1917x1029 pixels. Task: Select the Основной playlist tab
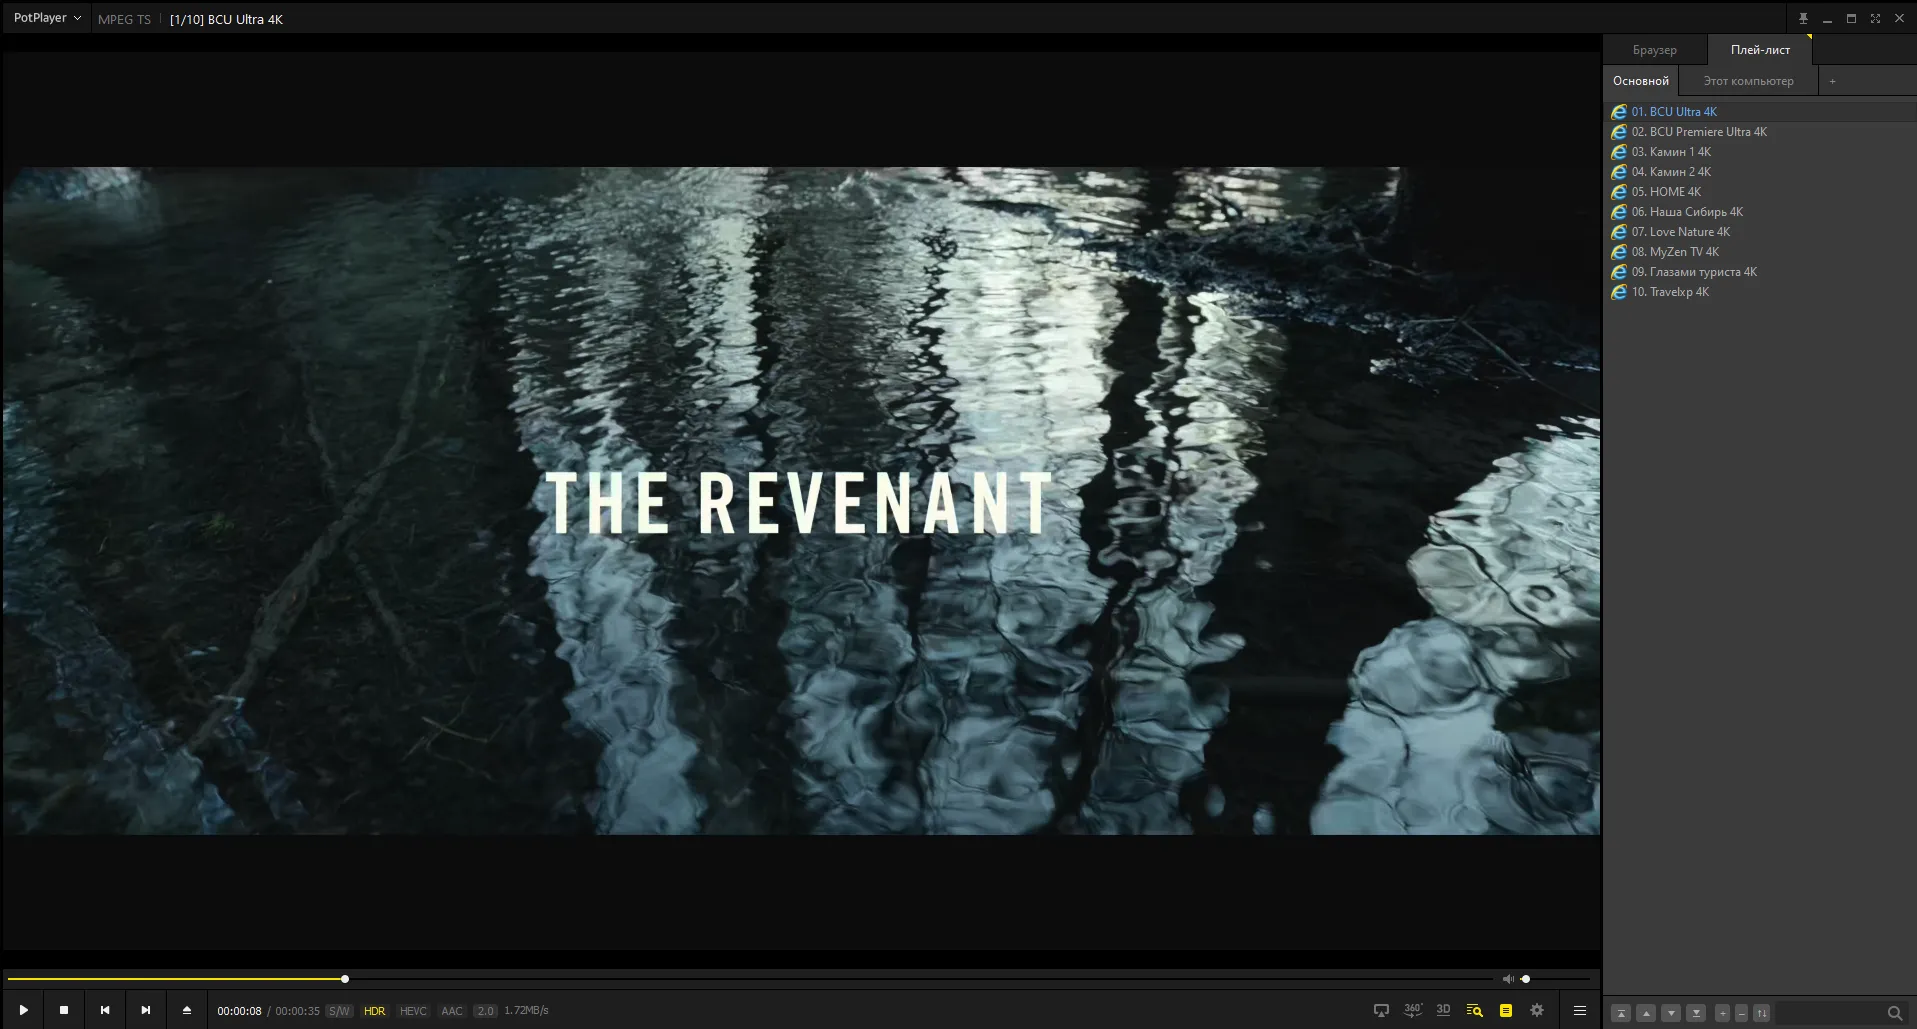(x=1641, y=81)
